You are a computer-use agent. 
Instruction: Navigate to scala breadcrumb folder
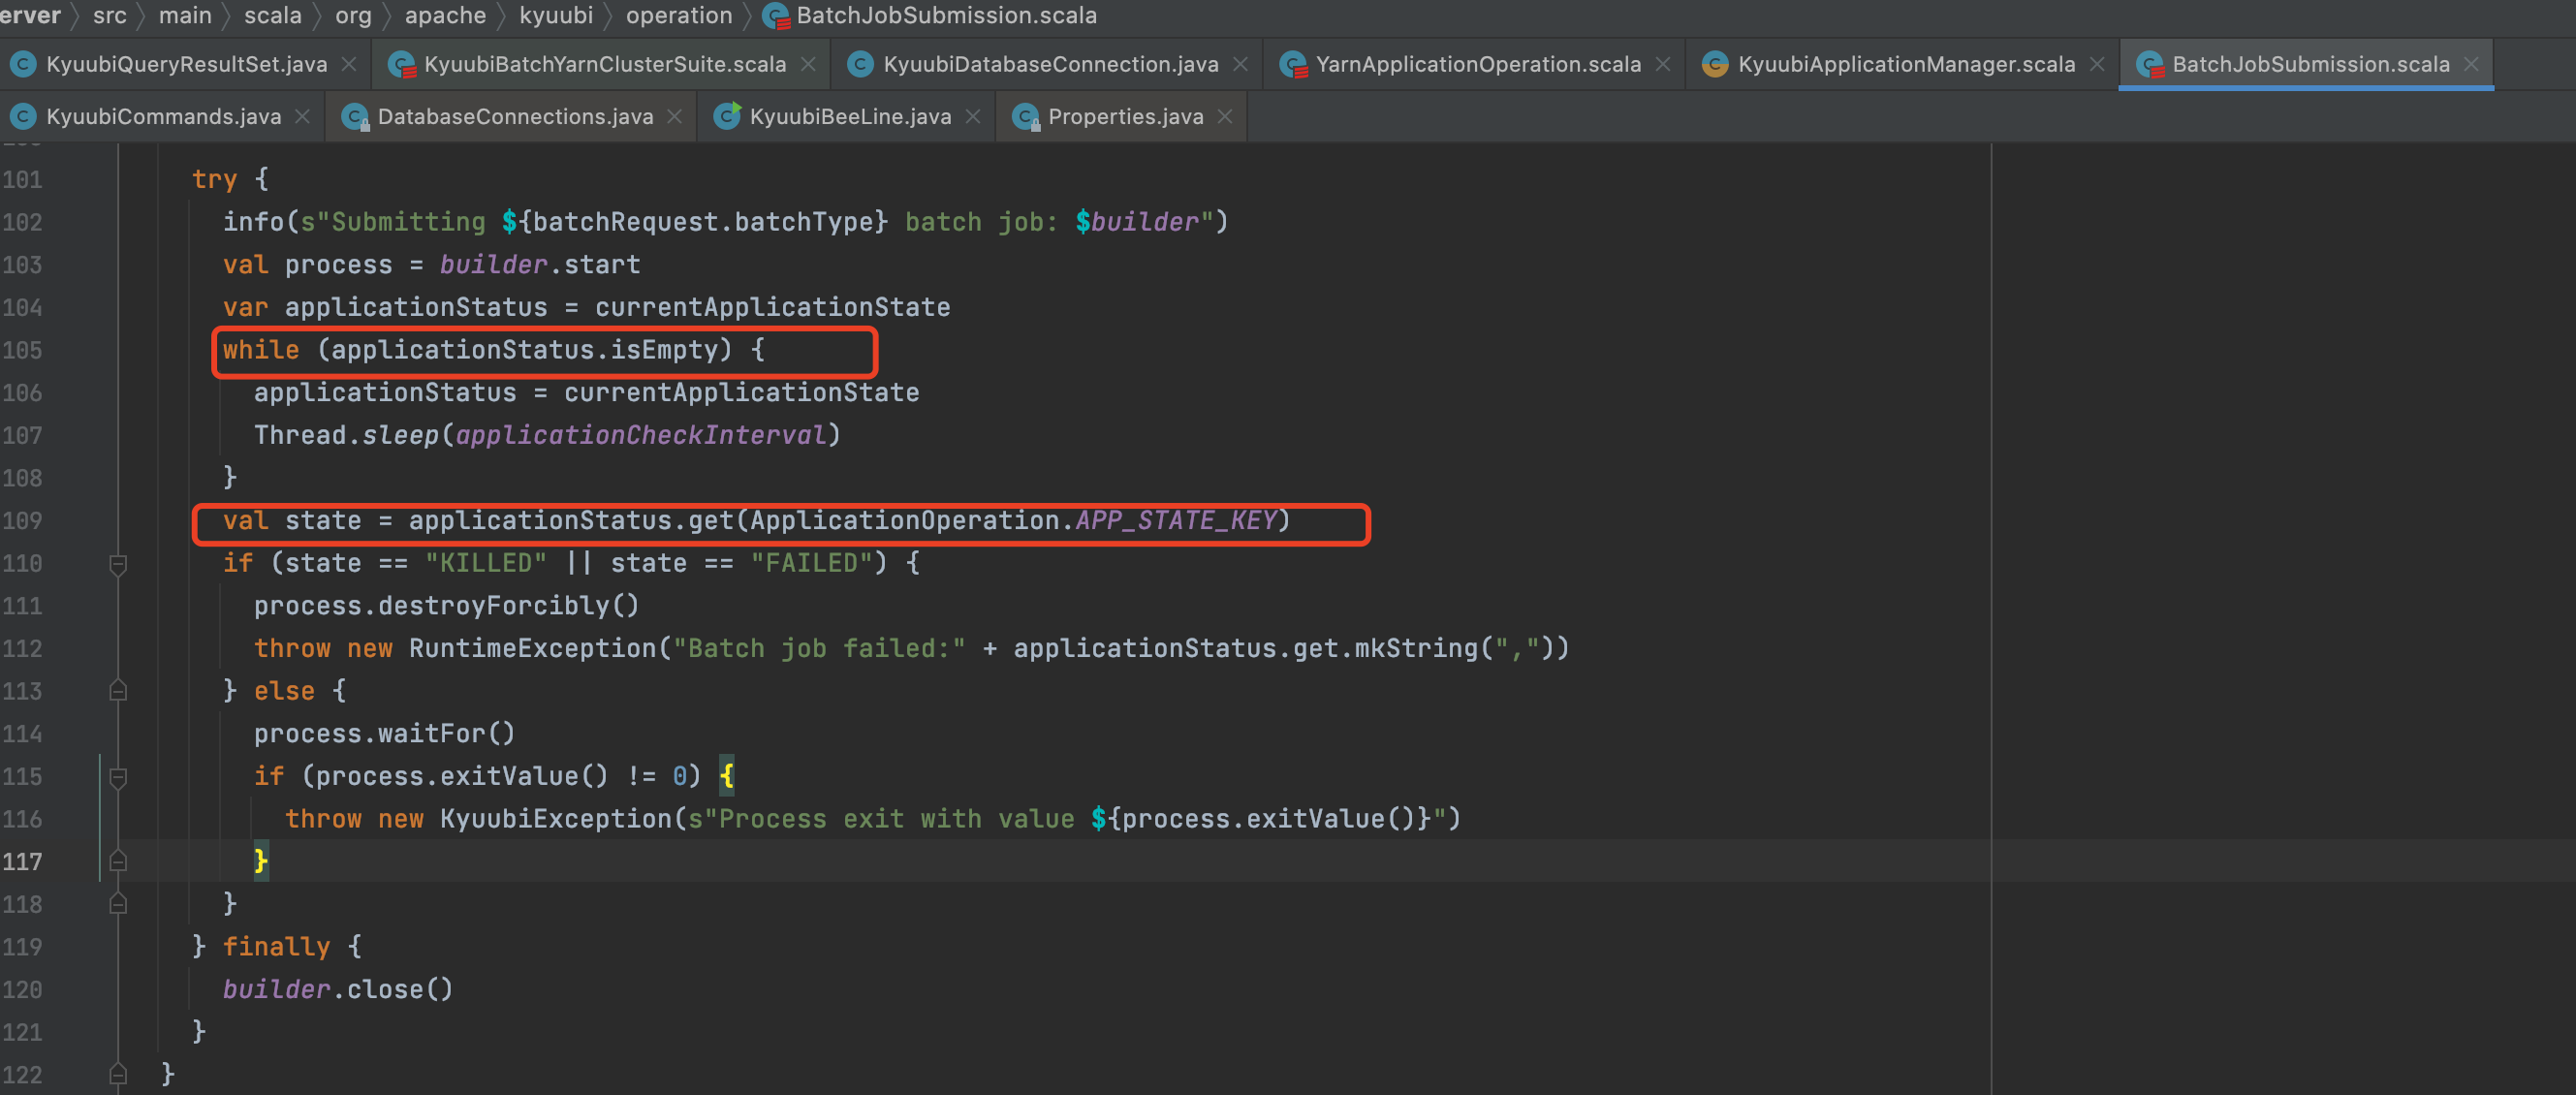pos(273,15)
